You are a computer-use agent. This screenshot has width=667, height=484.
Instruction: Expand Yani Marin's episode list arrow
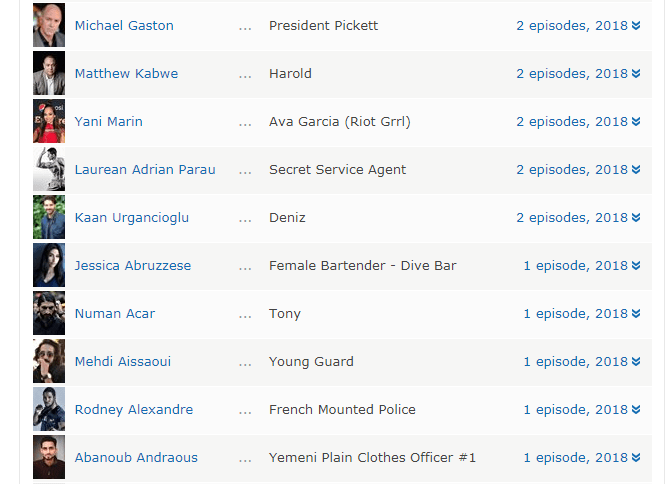[x=636, y=122]
